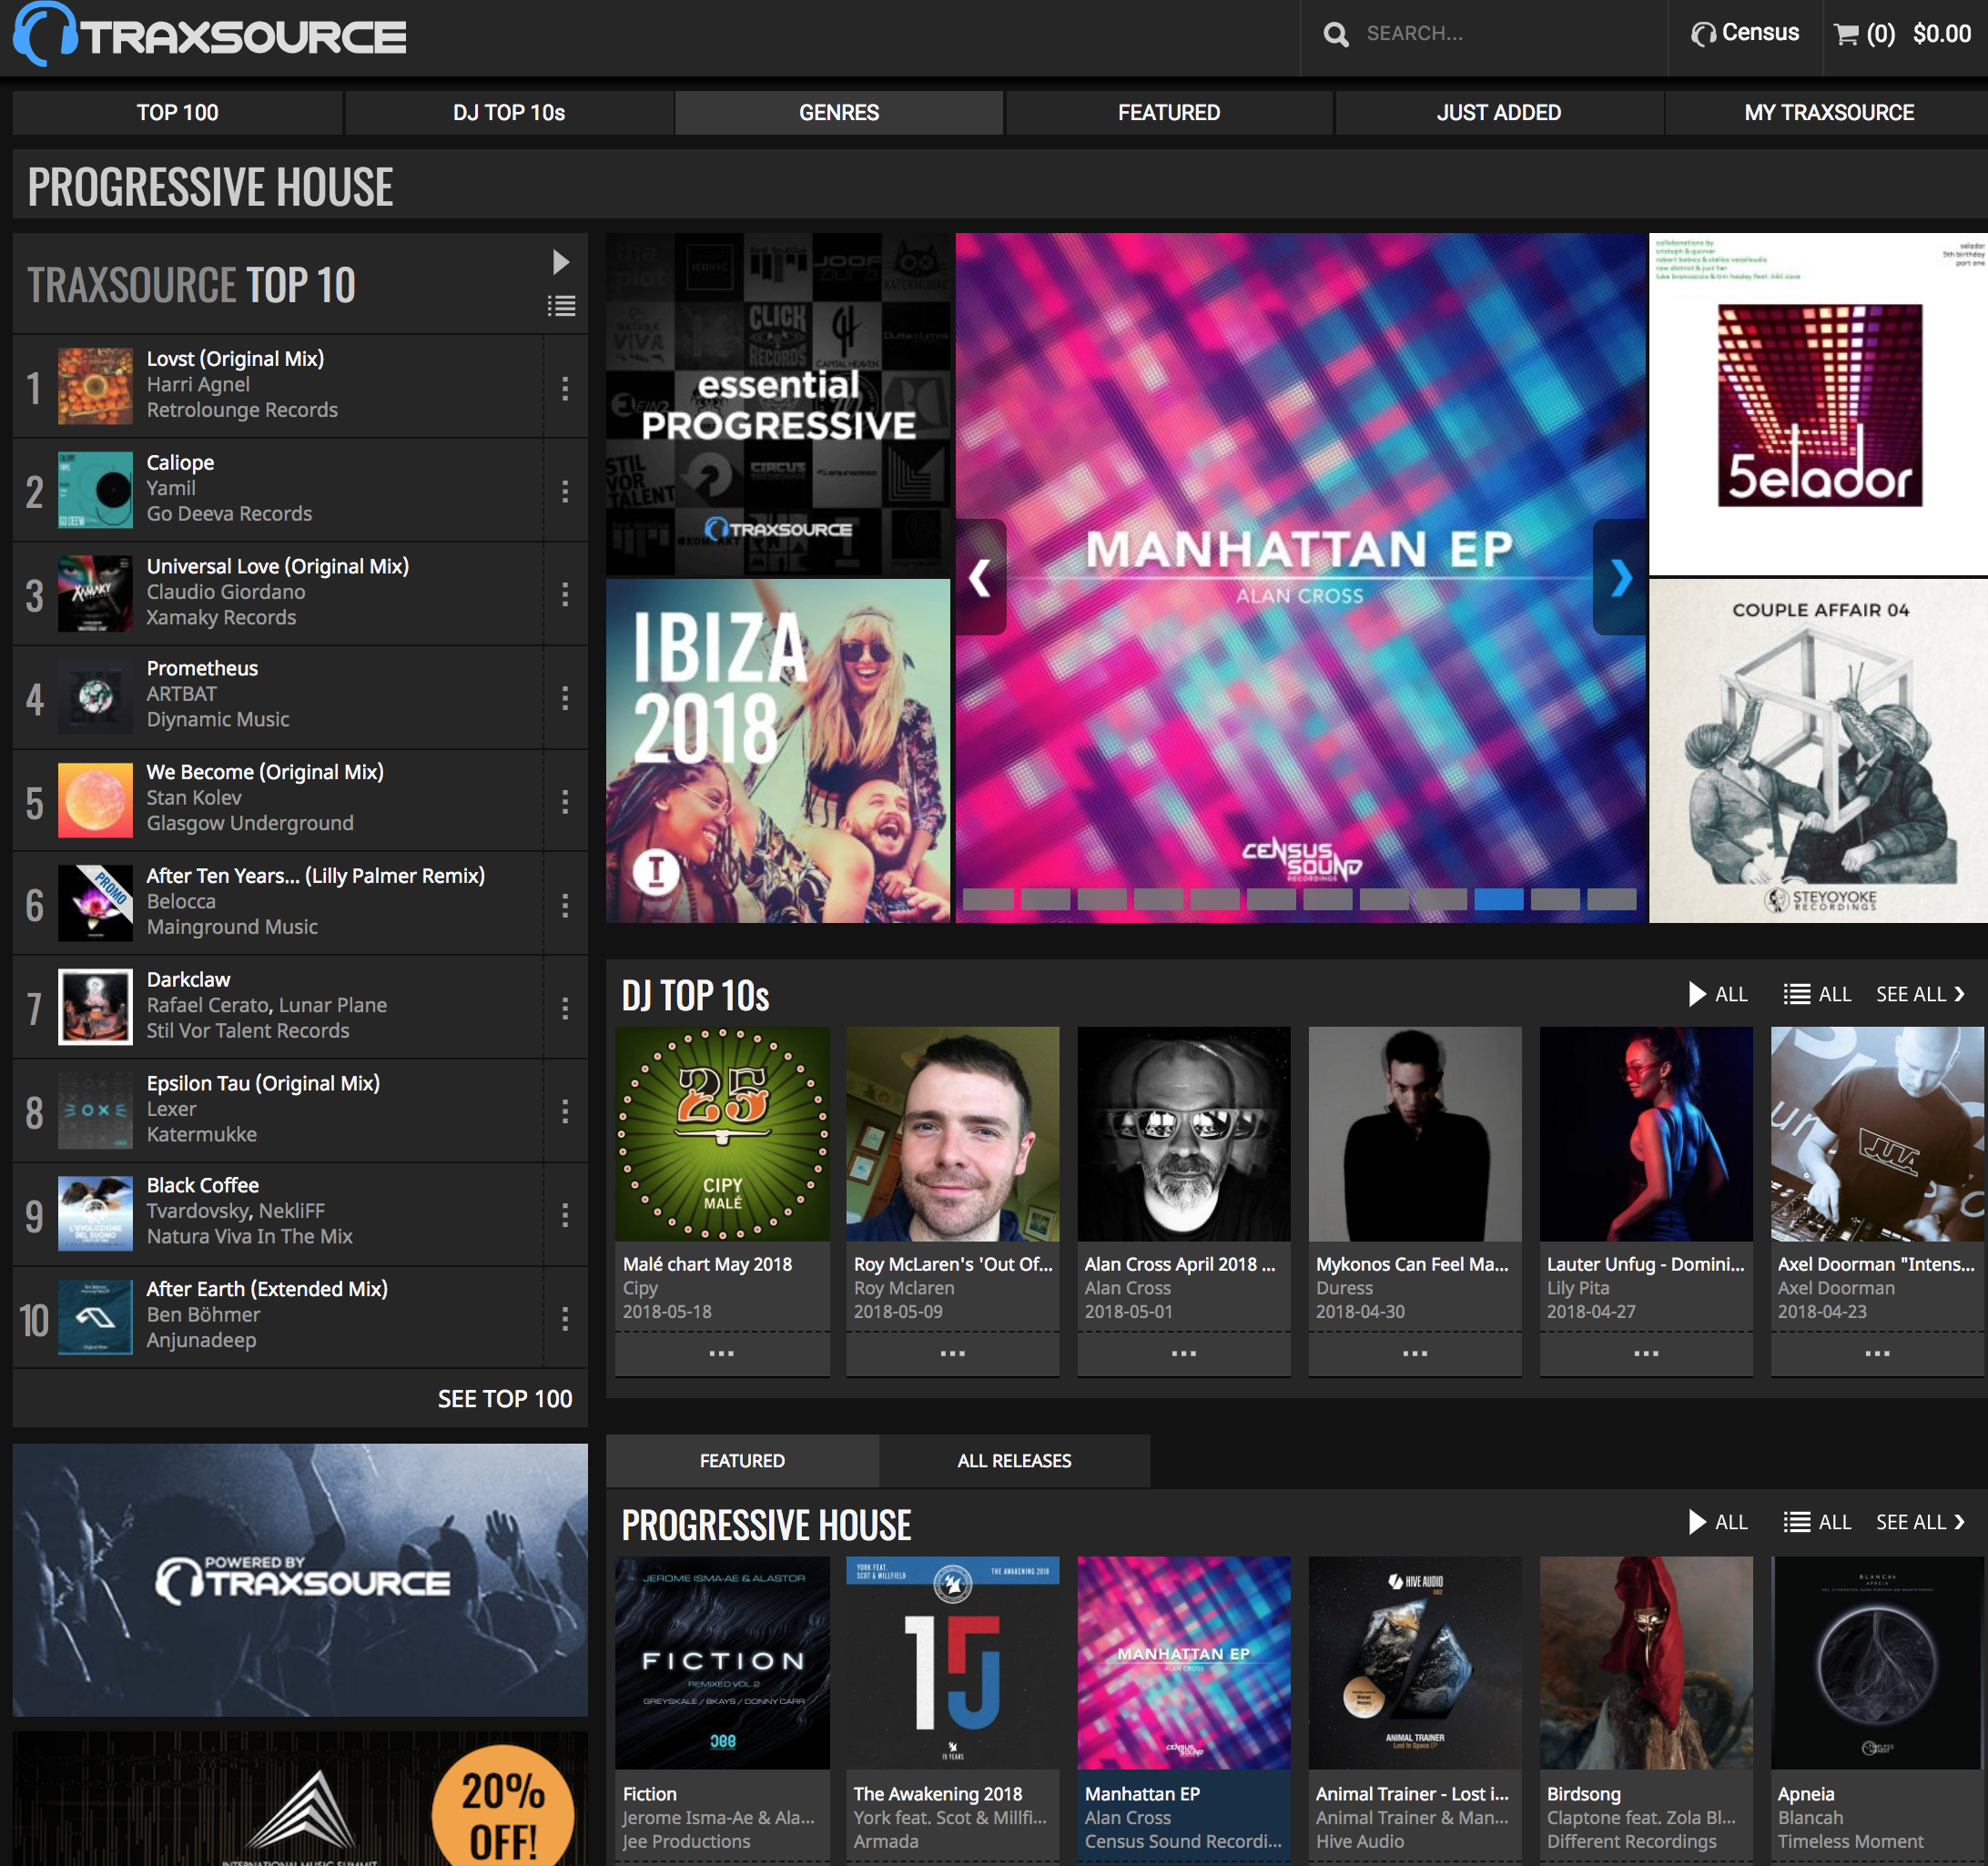Open options menu for Black Coffee track
1988x1866 pixels.
coord(565,1215)
